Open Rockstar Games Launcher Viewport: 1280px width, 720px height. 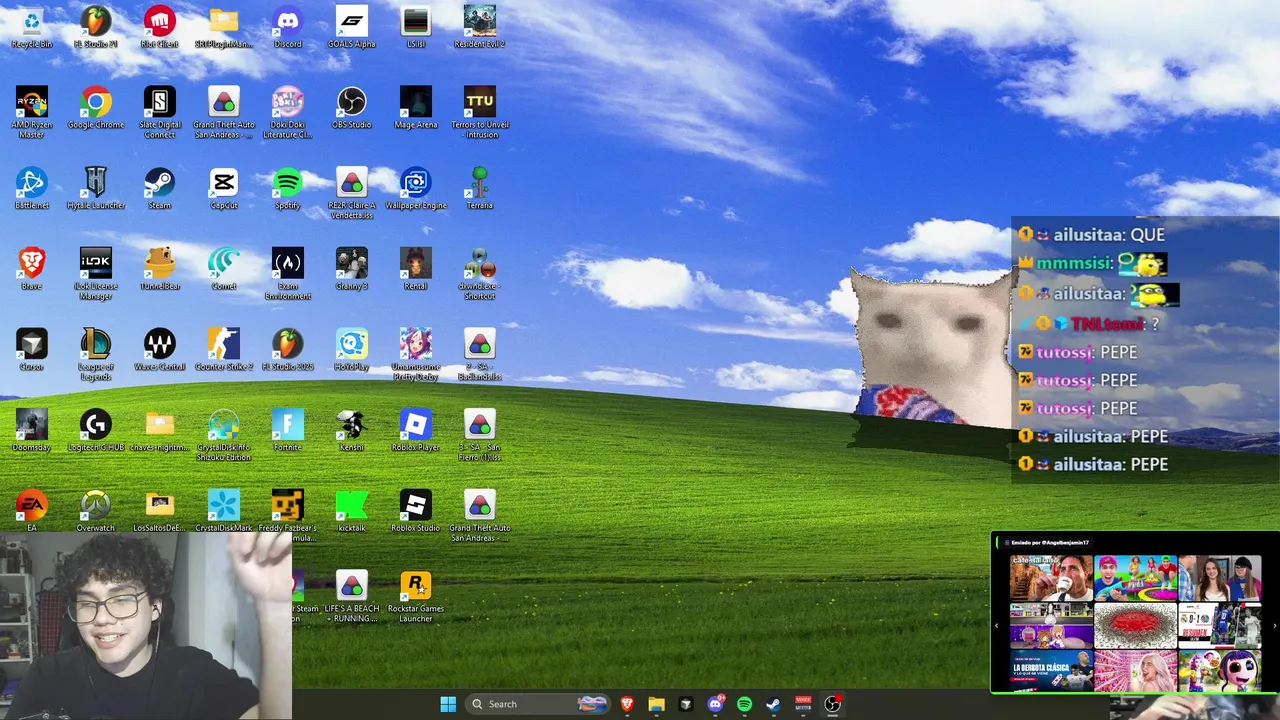tap(415, 597)
